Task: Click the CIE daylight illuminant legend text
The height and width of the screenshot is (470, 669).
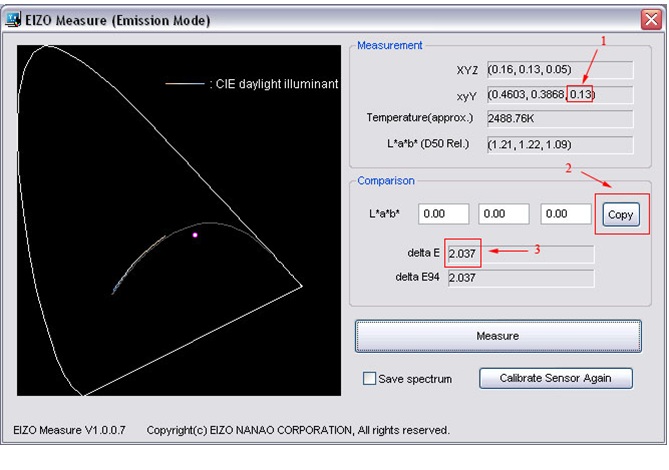Action: (x=277, y=84)
